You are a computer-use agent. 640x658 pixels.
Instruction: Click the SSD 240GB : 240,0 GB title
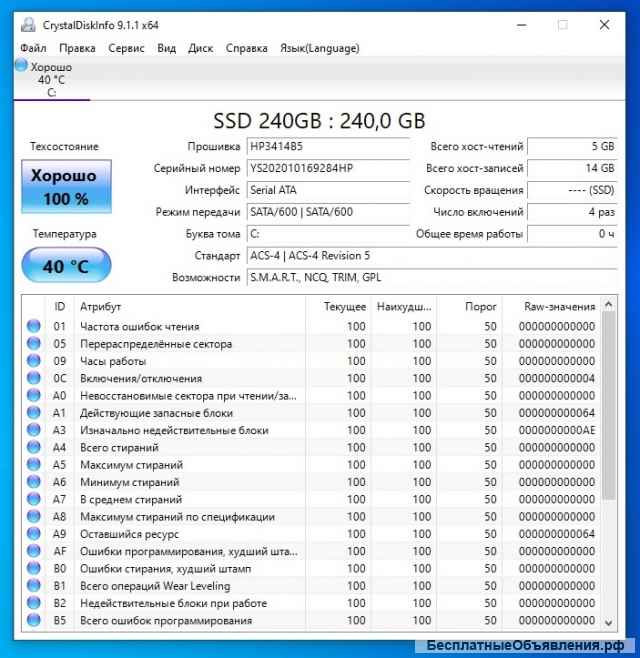(x=319, y=121)
